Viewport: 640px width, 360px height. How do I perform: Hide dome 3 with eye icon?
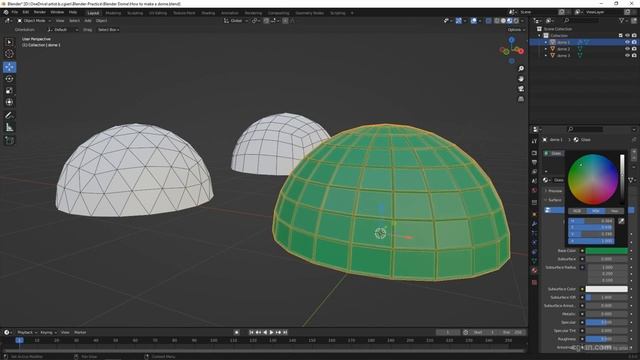pyautogui.click(x=627, y=55)
